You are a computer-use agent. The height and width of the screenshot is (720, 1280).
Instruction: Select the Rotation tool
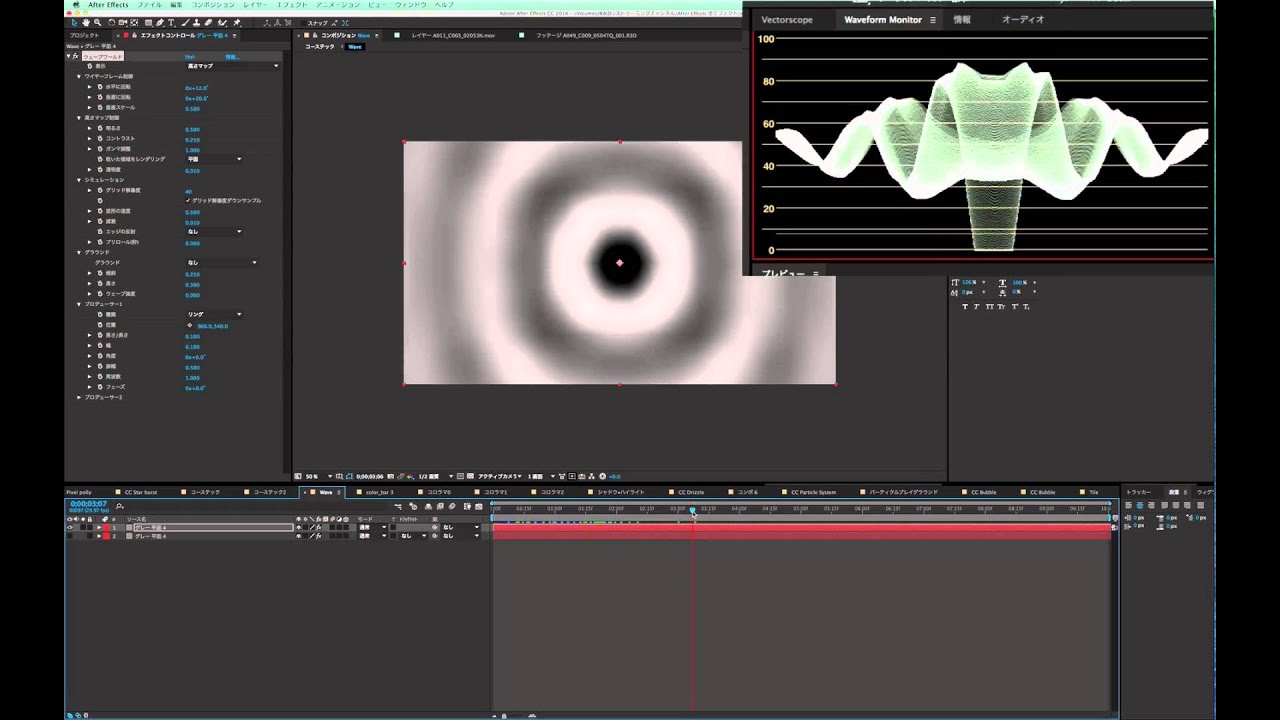(x=112, y=22)
